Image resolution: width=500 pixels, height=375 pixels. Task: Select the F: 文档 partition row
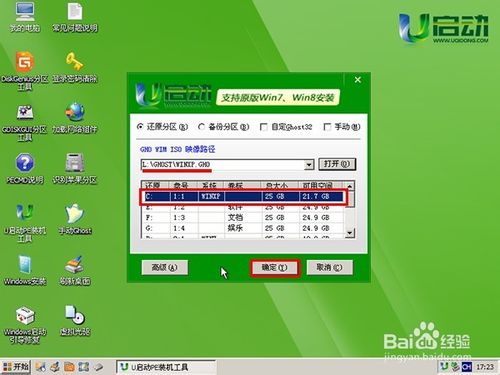243,218
